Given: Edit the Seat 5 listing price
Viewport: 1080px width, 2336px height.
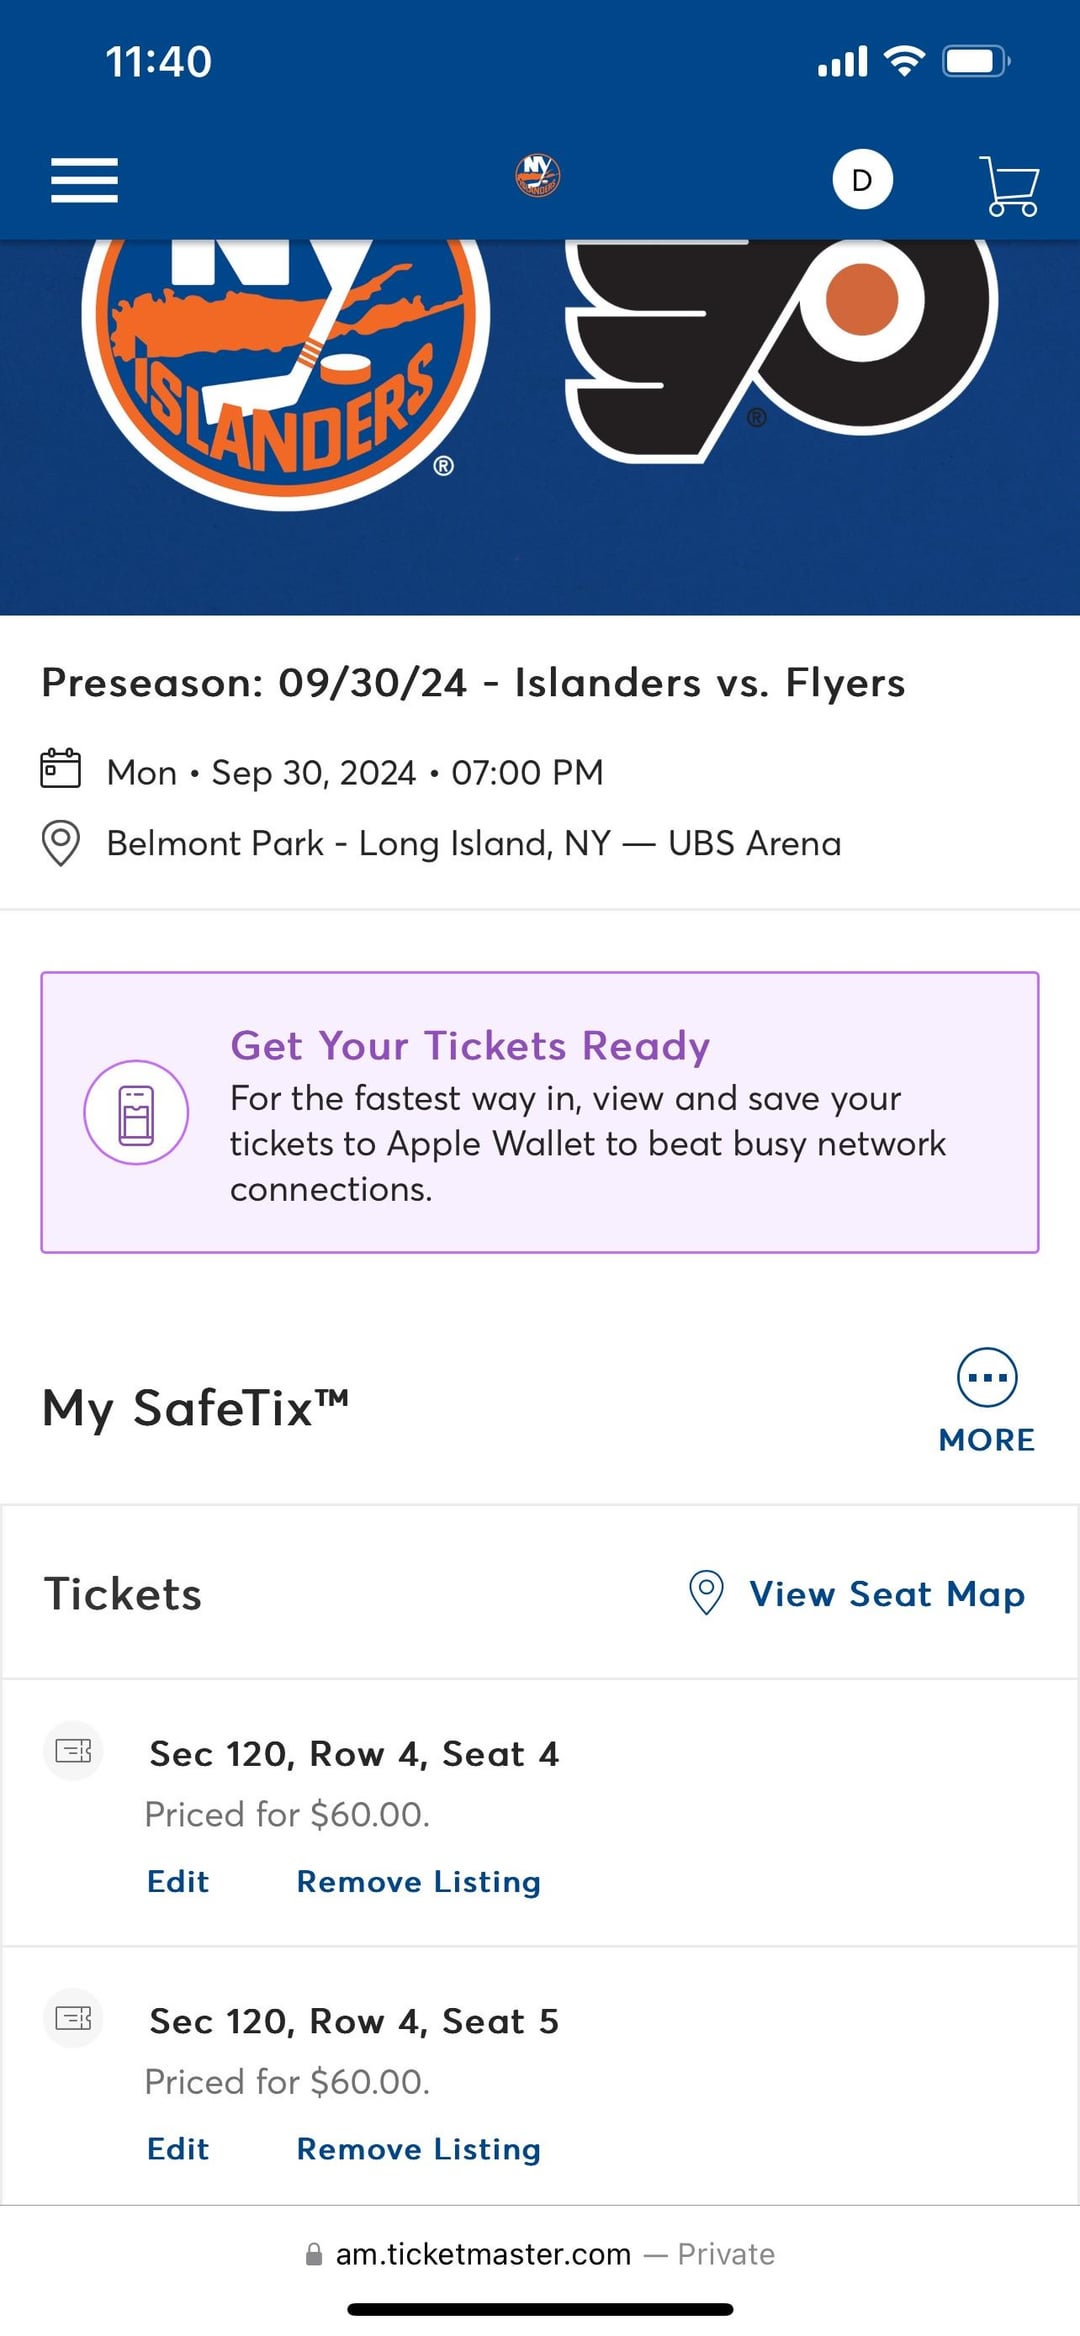Looking at the screenshot, I should tap(178, 2148).
